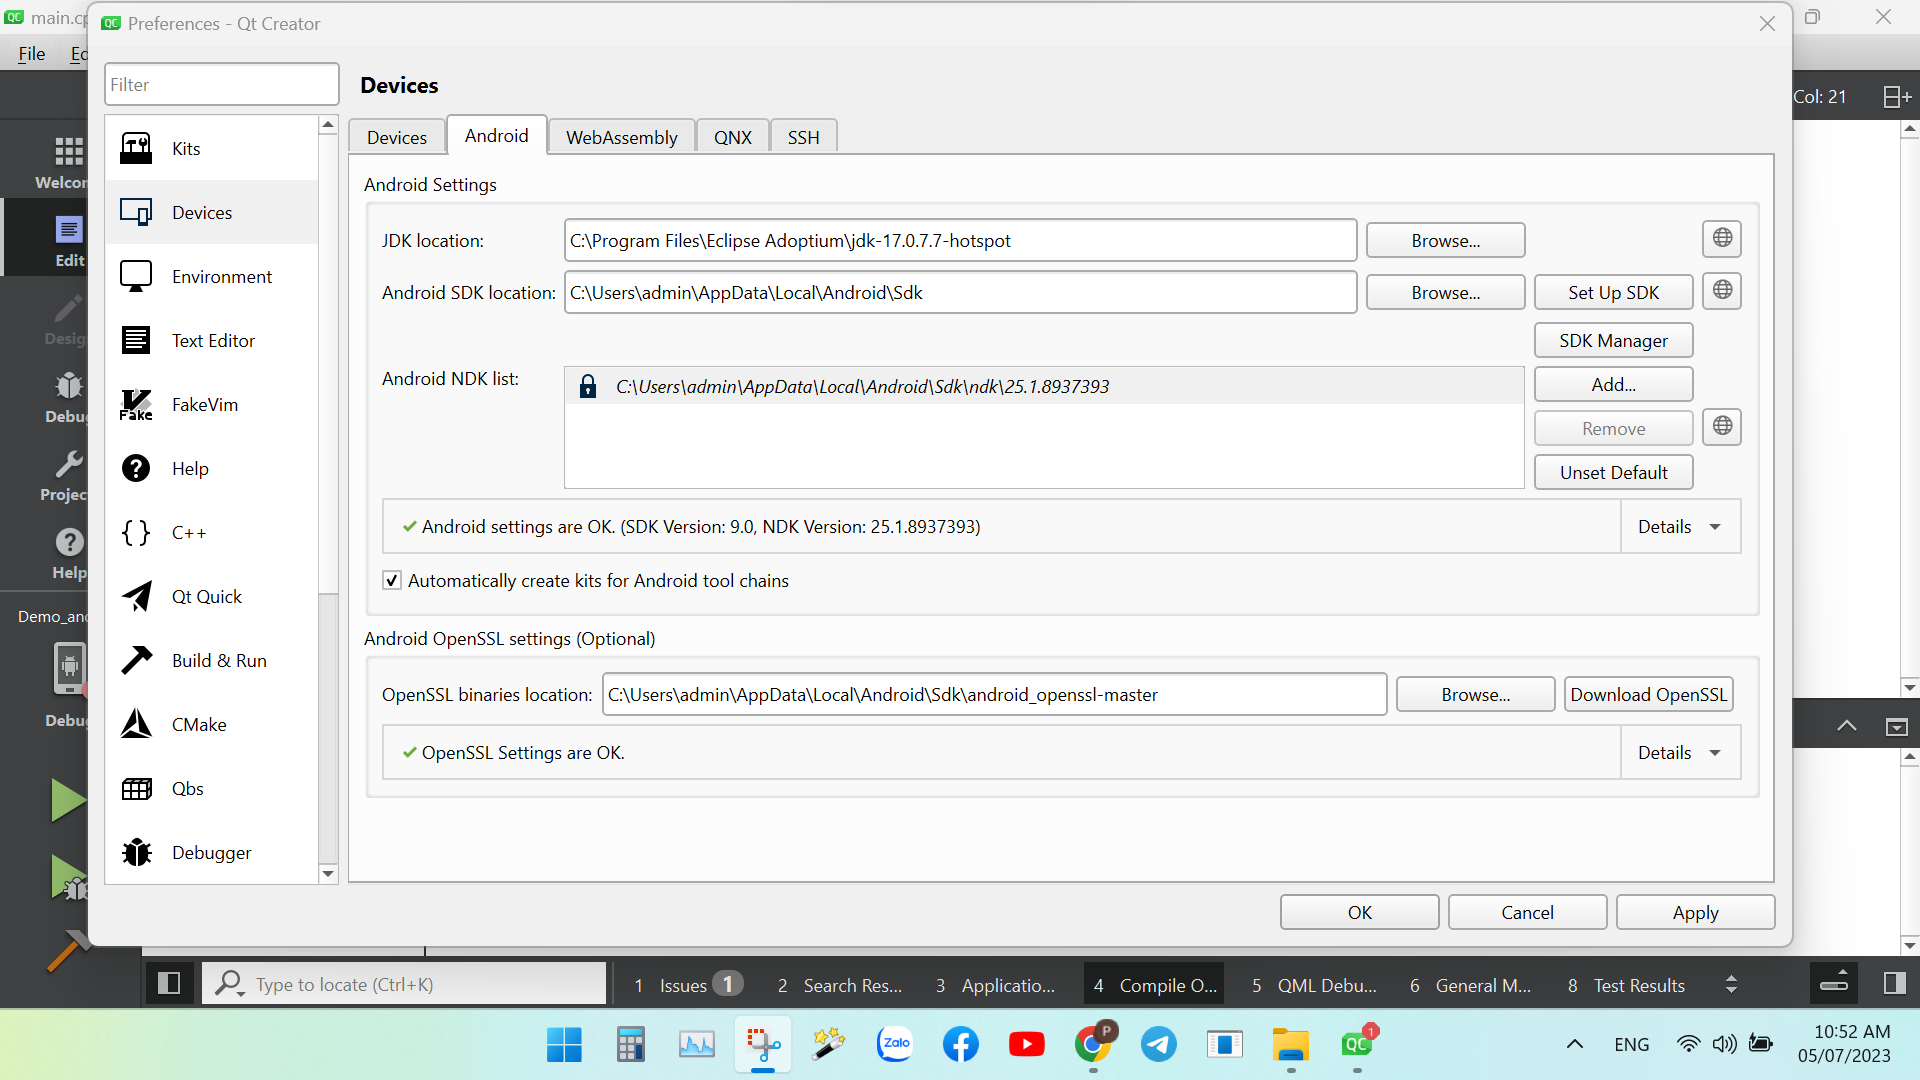This screenshot has width=1920, height=1080.
Task: Show hidden system tray icons
Action: pos(1574,1044)
